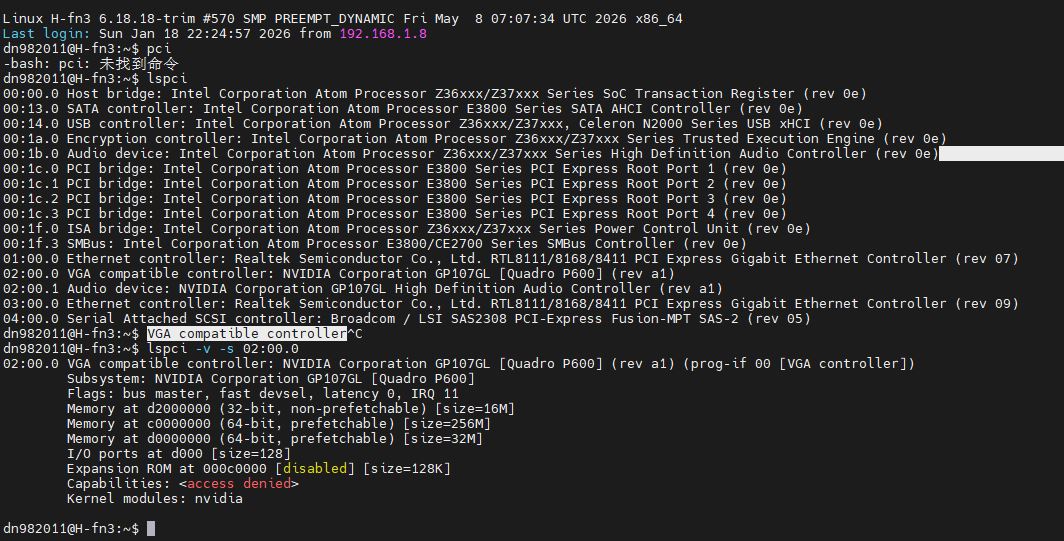Click the highlighted 'VGA compatible controller' text
Image resolution: width=1064 pixels, height=541 pixels.
click(246, 333)
